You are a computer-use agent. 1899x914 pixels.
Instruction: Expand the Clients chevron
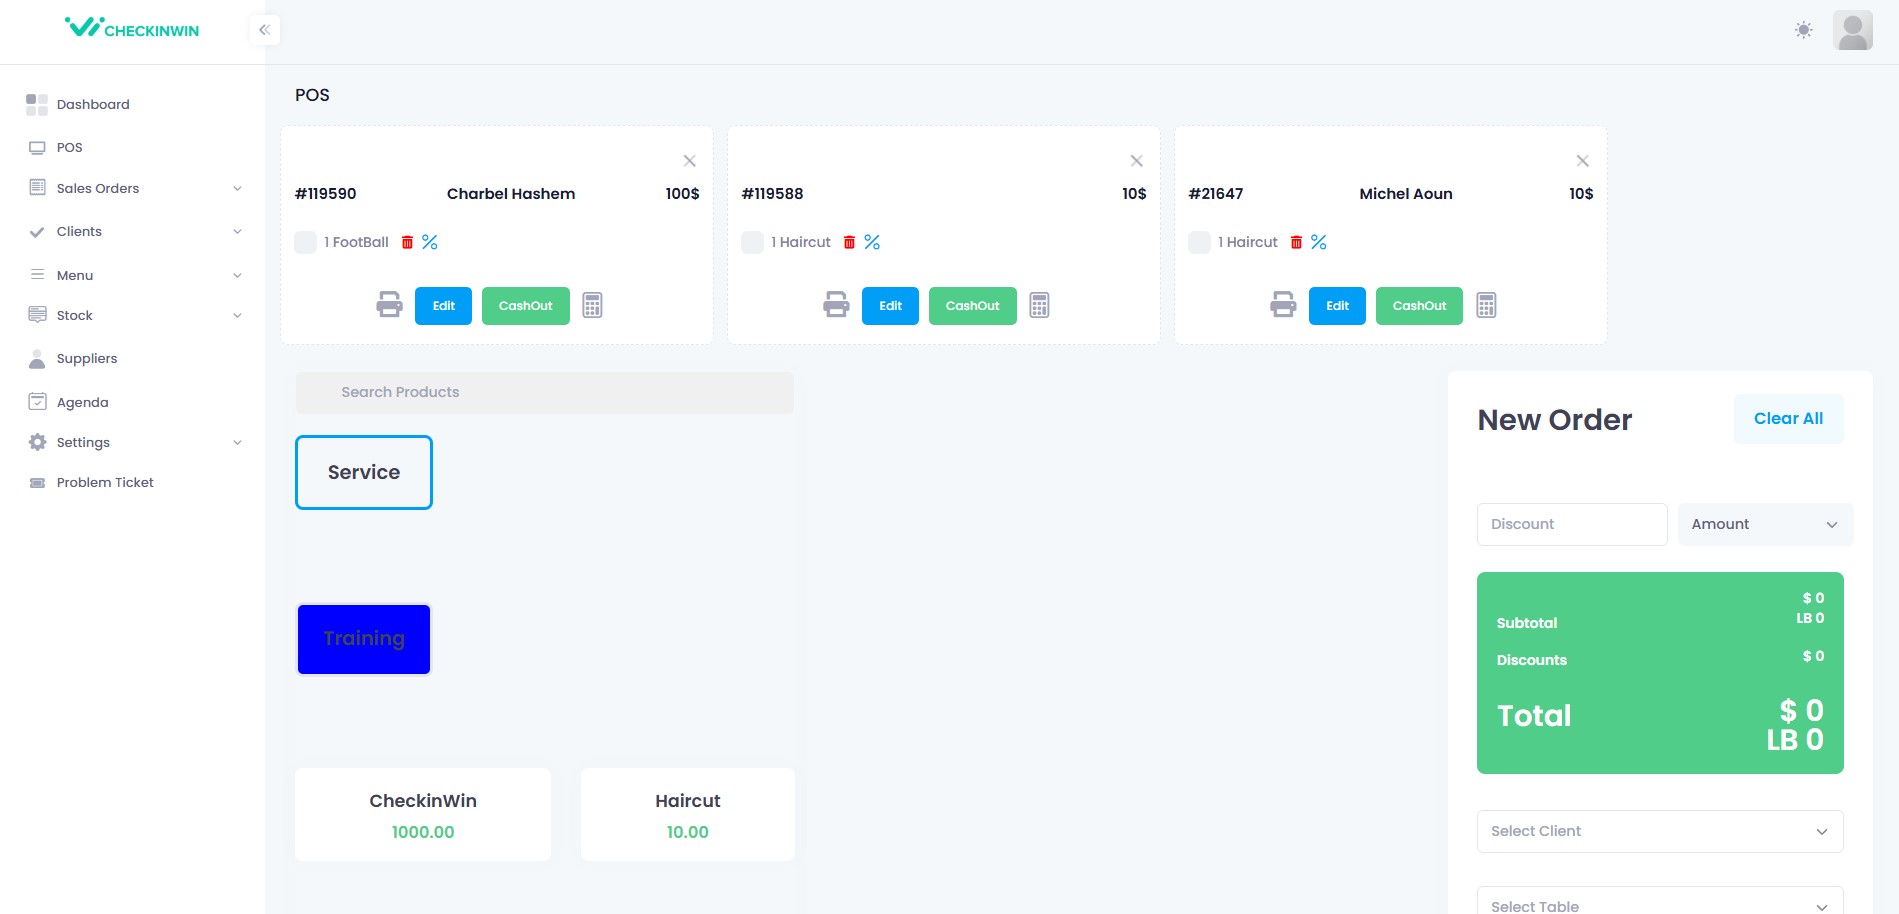tap(237, 231)
